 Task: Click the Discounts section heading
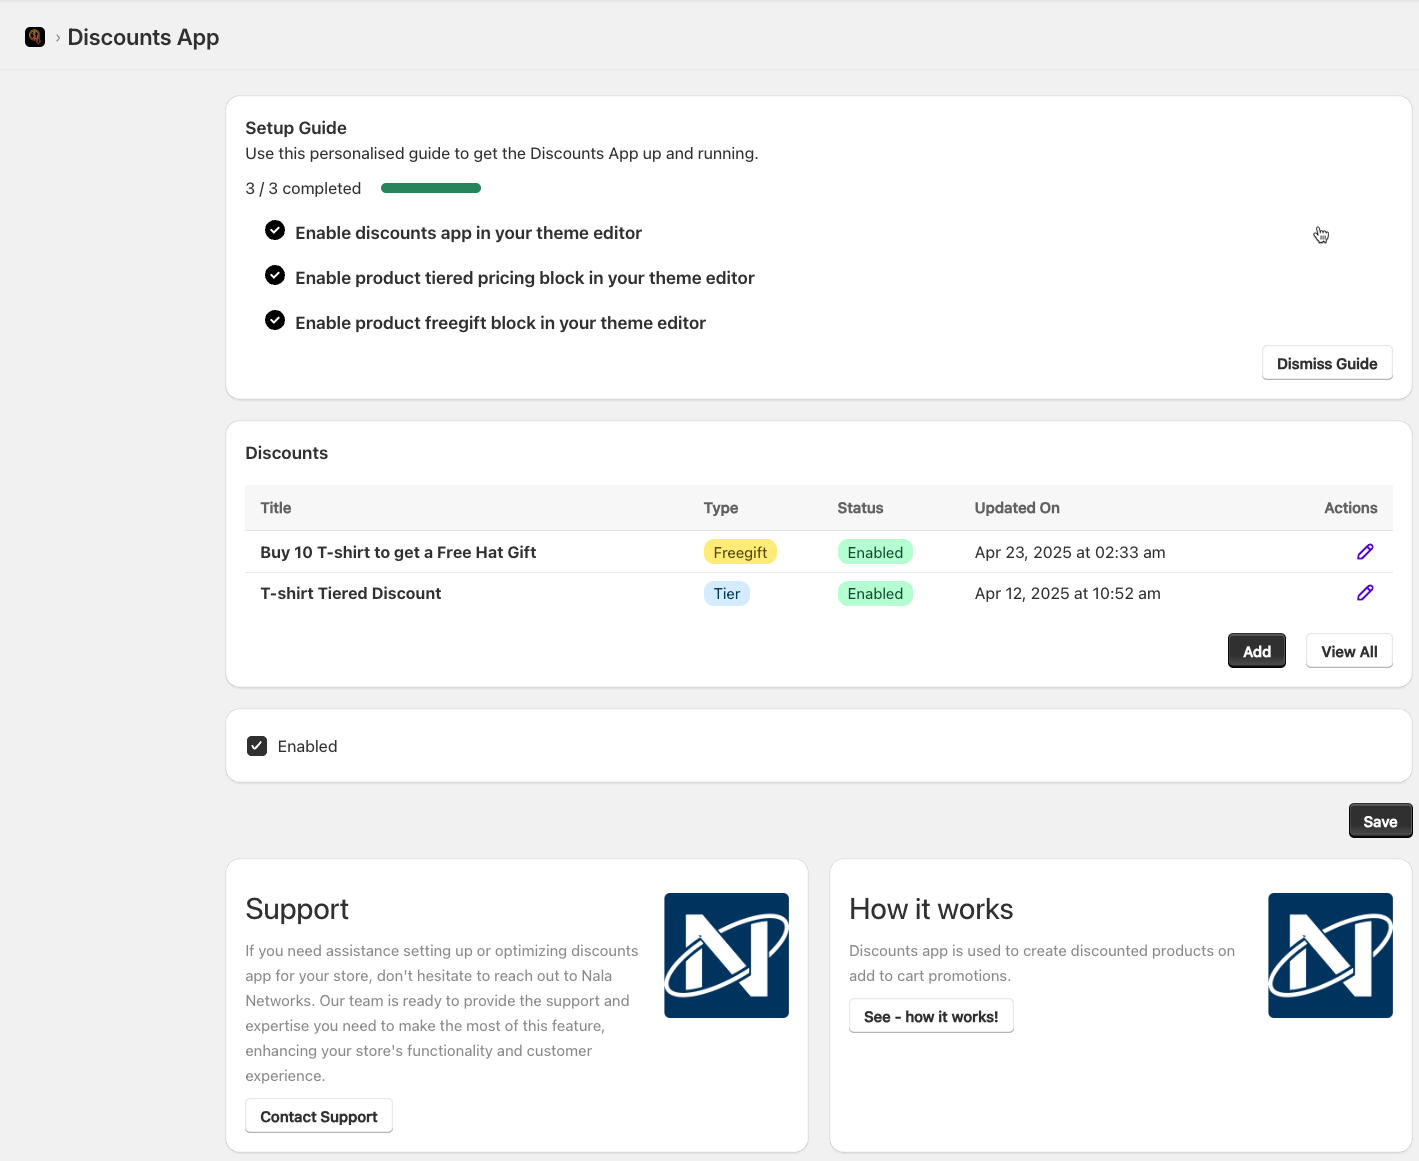click(287, 453)
